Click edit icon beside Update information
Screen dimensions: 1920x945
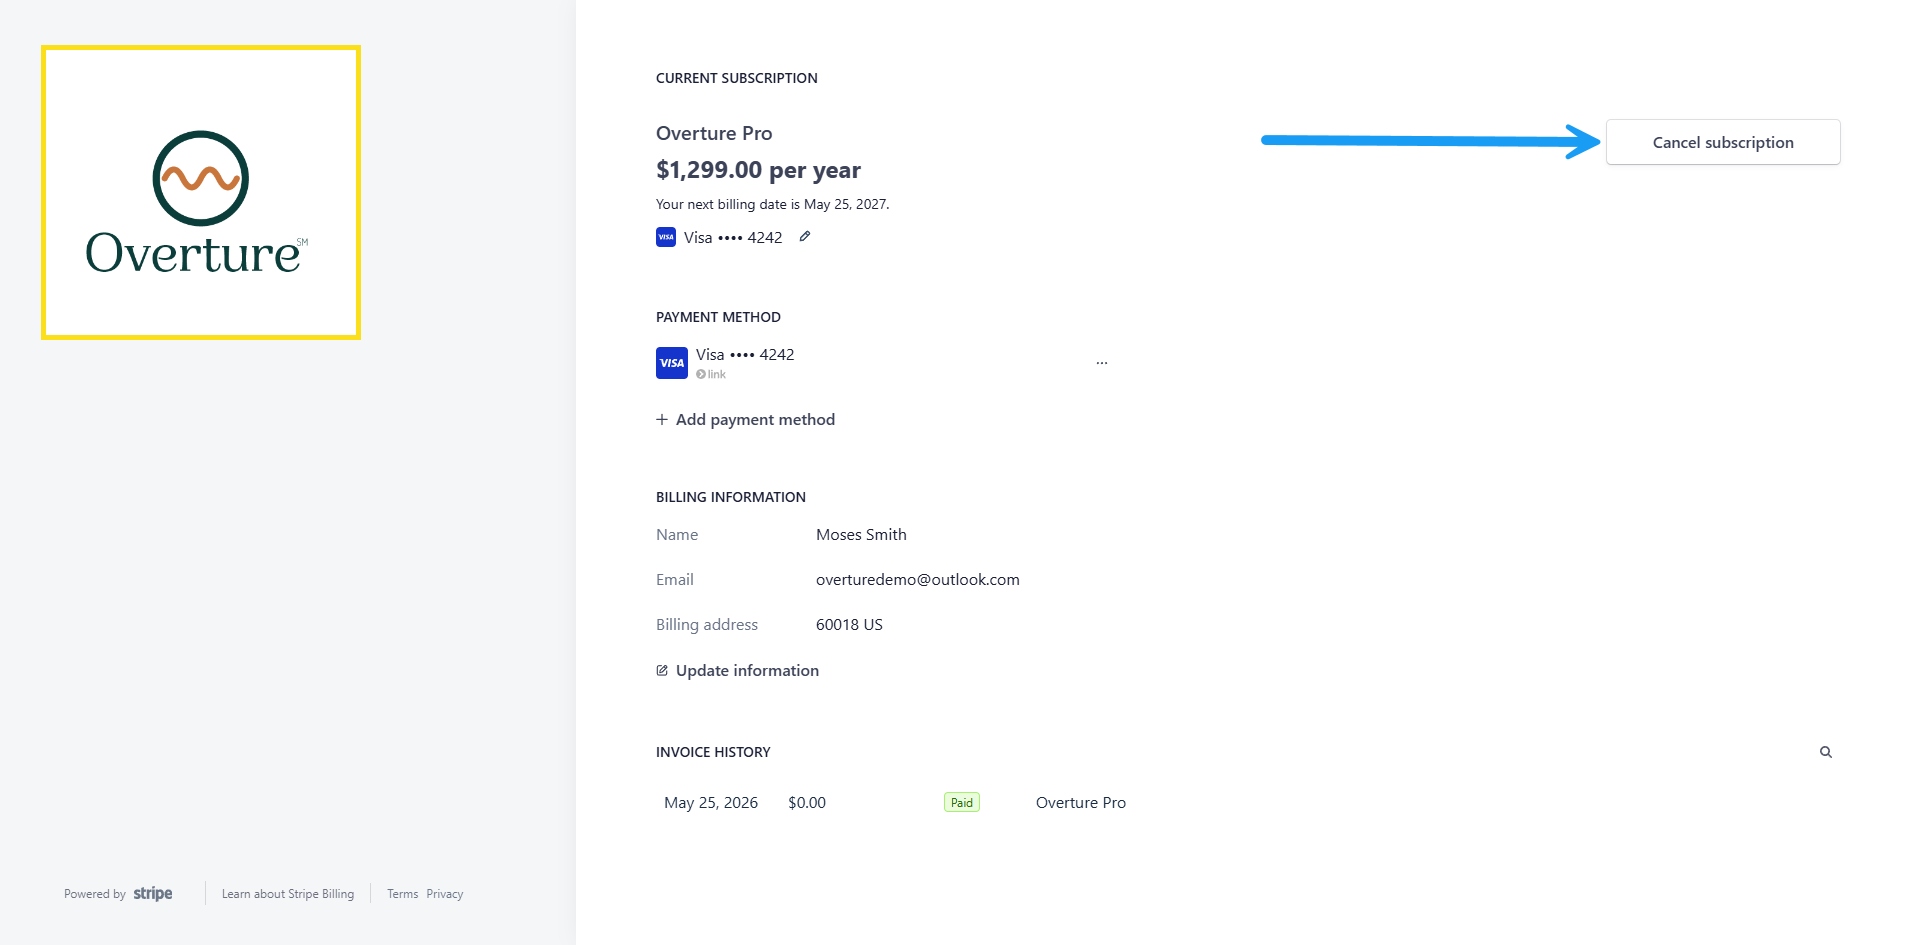click(x=662, y=670)
